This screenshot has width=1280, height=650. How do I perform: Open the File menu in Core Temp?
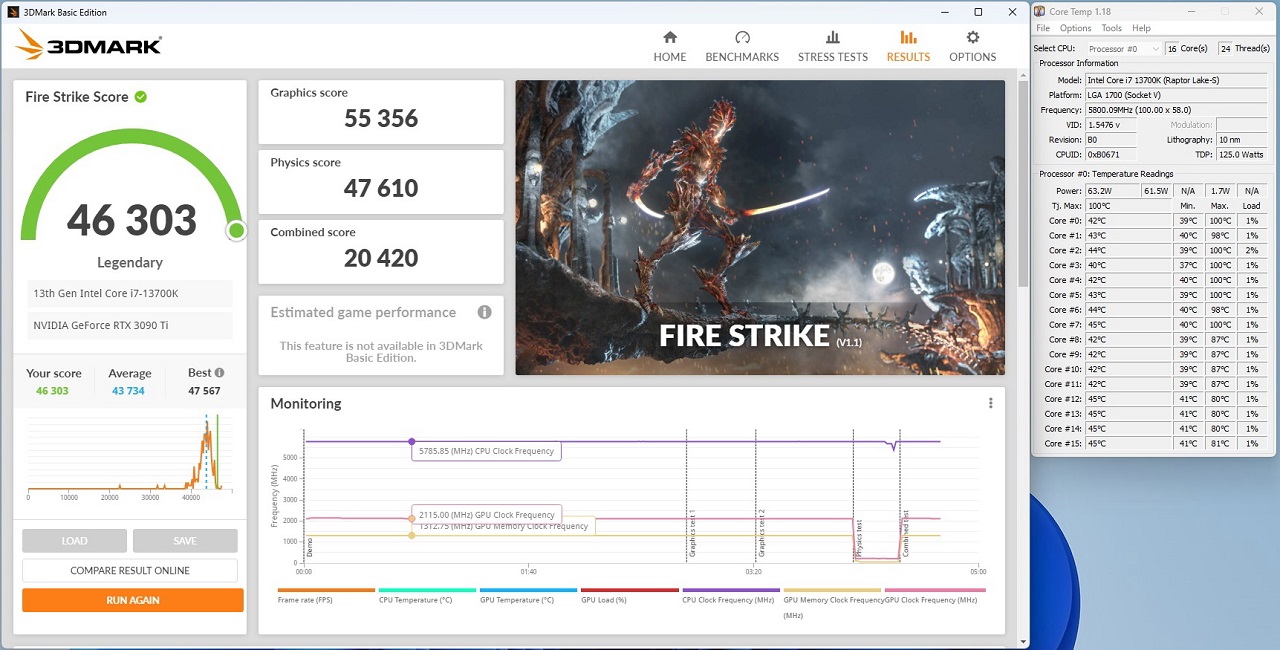(1043, 28)
